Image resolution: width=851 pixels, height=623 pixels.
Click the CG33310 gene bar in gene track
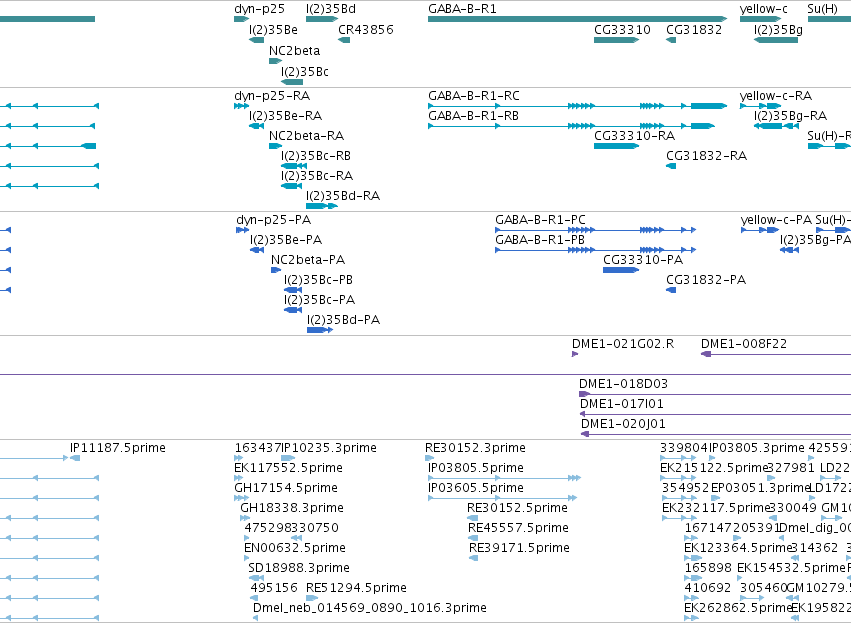click(x=617, y=40)
